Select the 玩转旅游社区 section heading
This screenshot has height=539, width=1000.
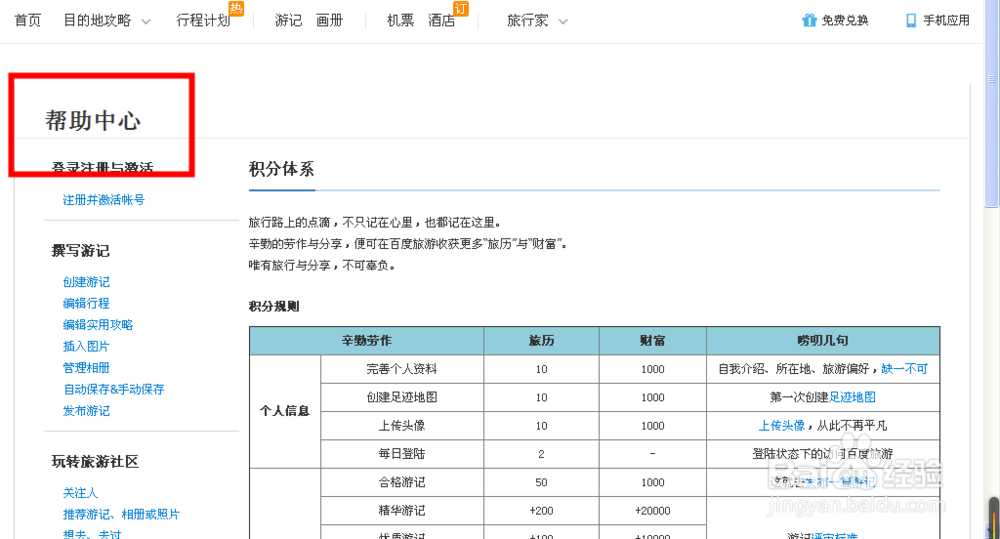(95, 462)
